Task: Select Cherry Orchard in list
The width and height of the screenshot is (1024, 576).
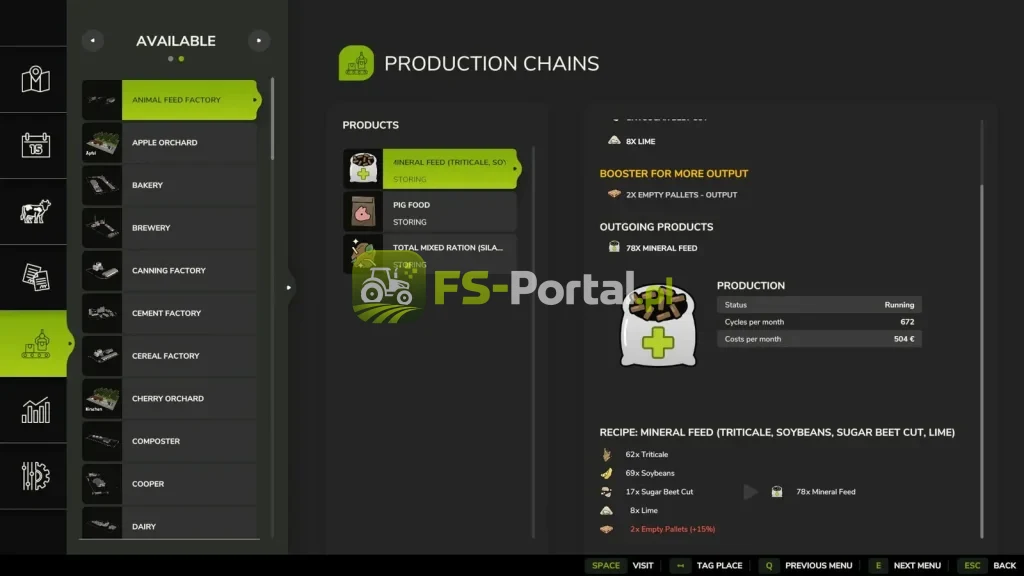Action: tap(170, 398)
